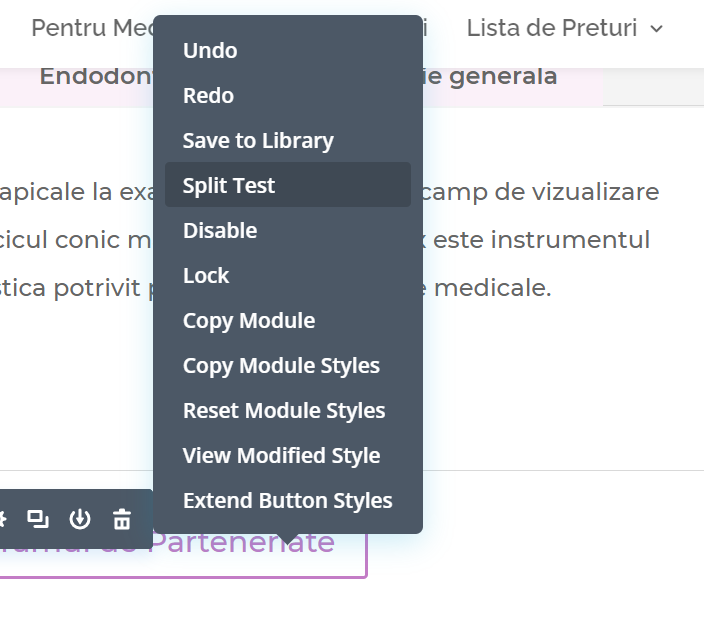Click Save to Library menu entry
The height and width of the screenshot is (642, 704).
coord(258,140)
